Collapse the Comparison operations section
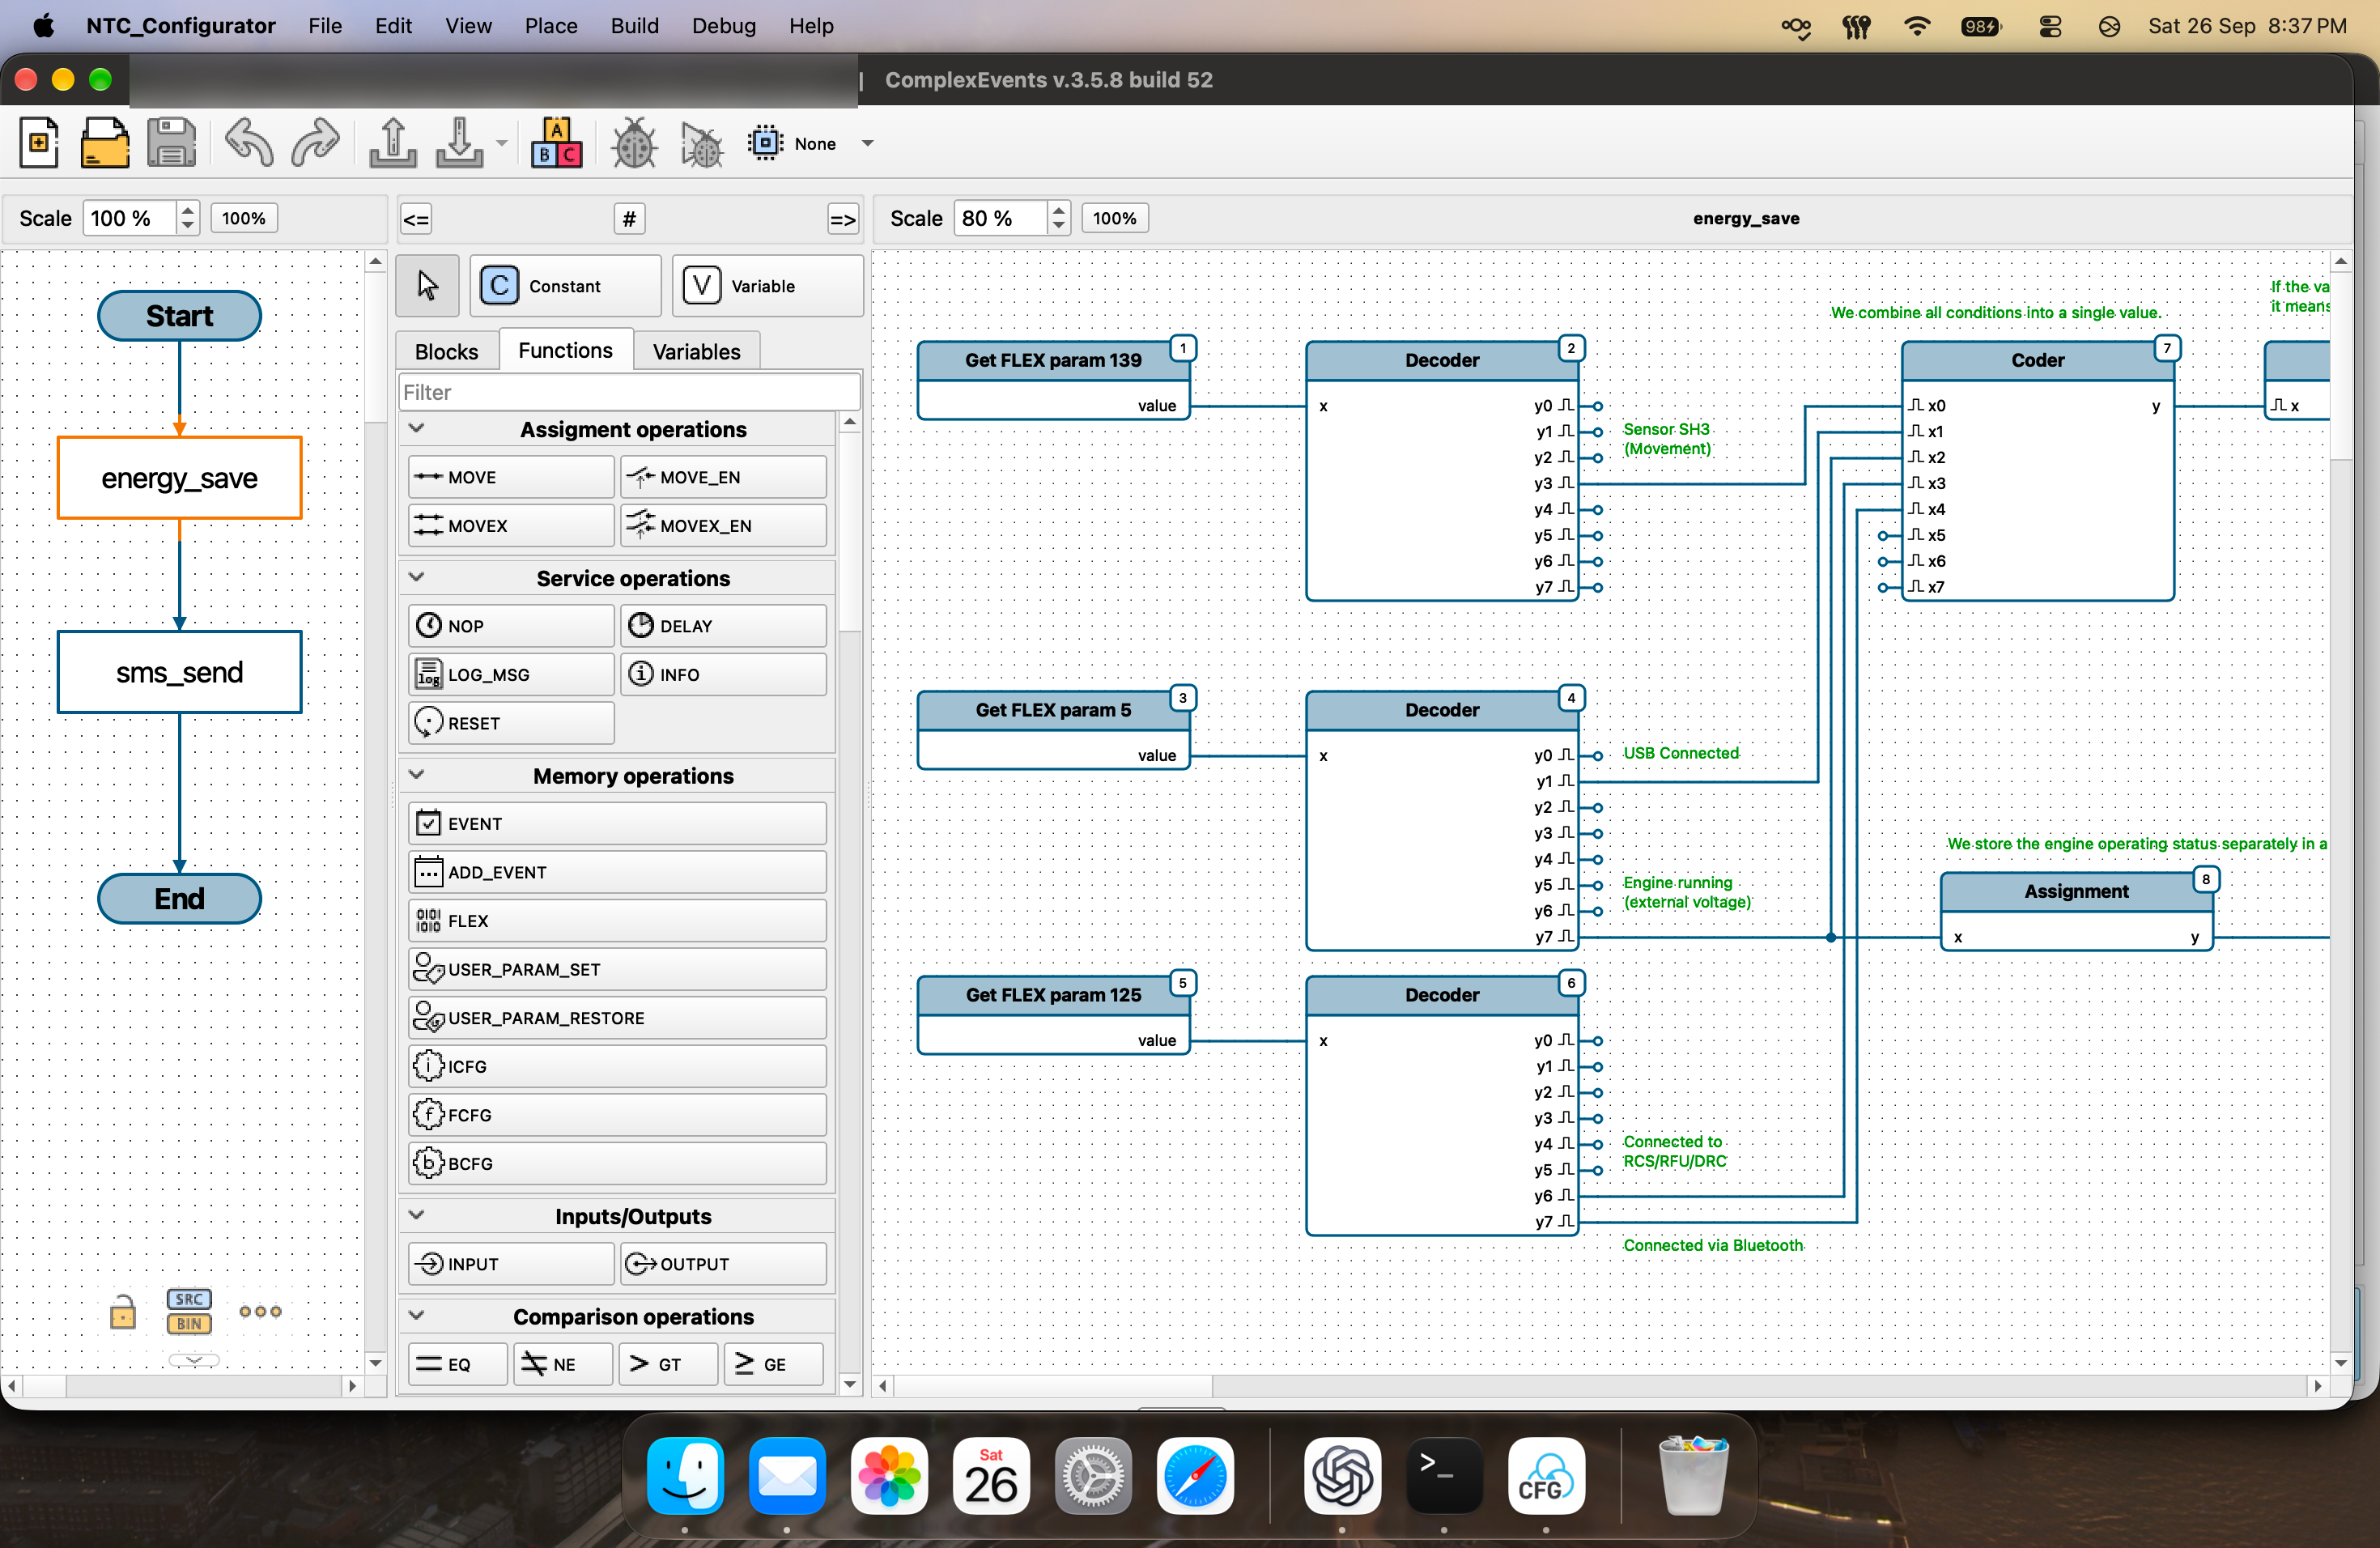 [417, 1315]
